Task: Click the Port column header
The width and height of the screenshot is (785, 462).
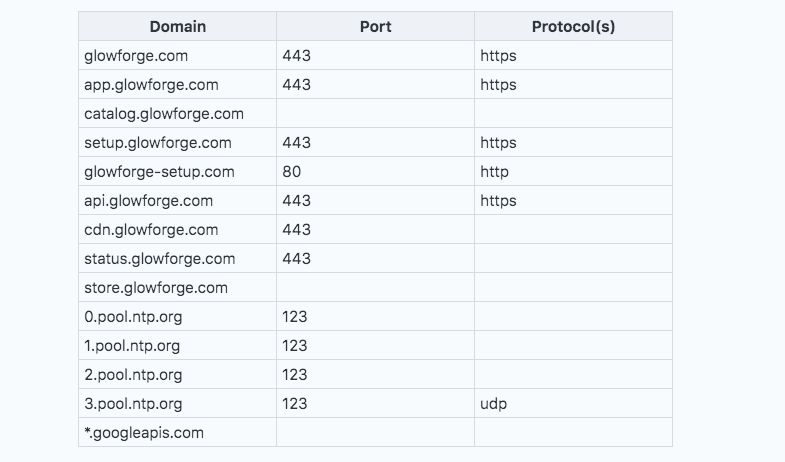Action: (375, 27)
